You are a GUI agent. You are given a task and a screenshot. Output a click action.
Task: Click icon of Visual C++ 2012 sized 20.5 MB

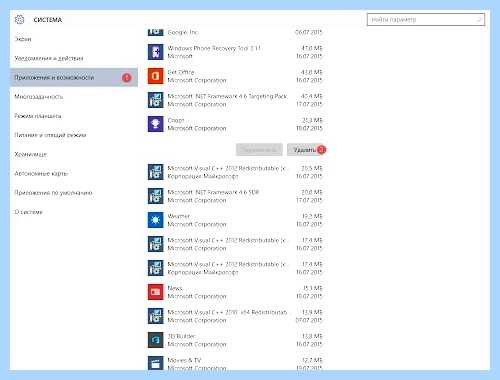(x=156, y=172)
